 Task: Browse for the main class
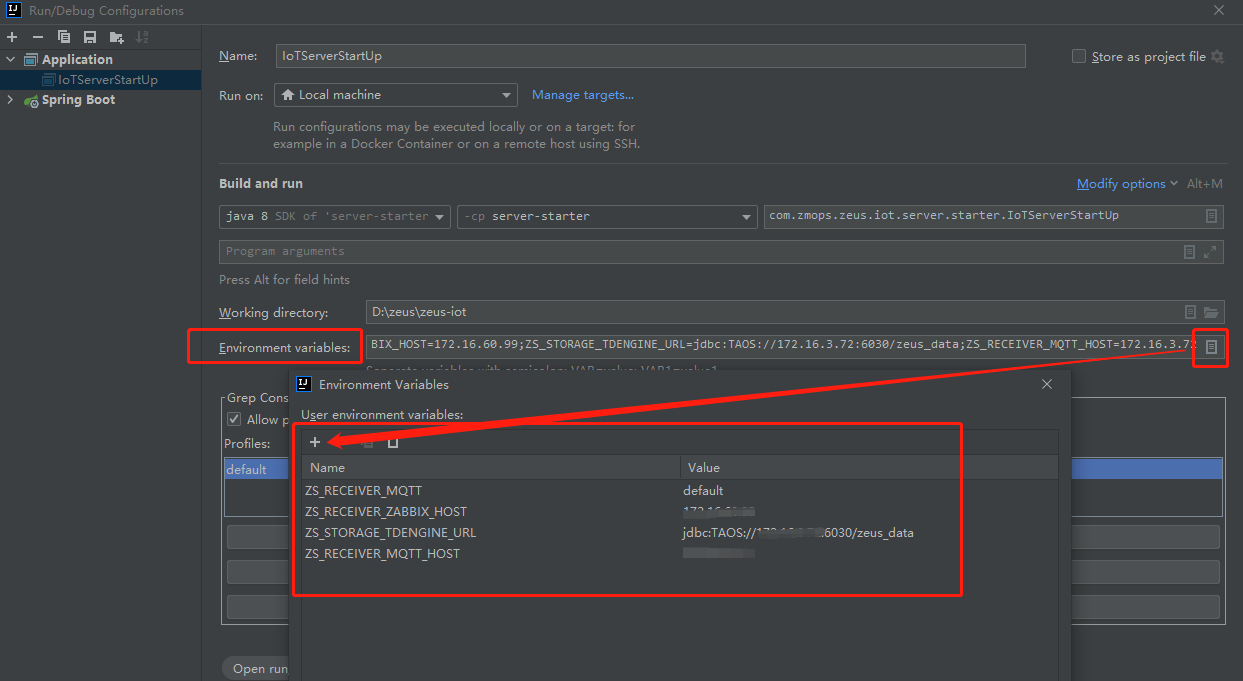pyautogui.click(x=1211, y=216)
